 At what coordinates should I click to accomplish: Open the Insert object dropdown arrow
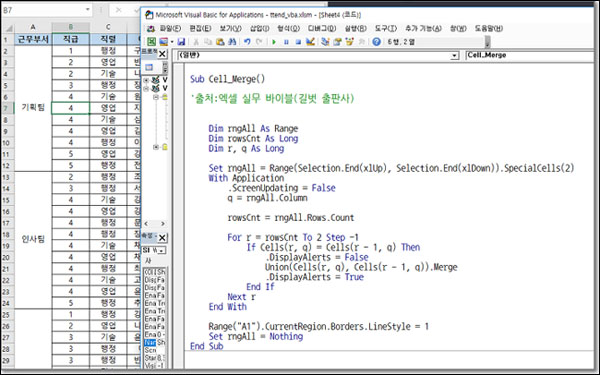pos(172,42)
